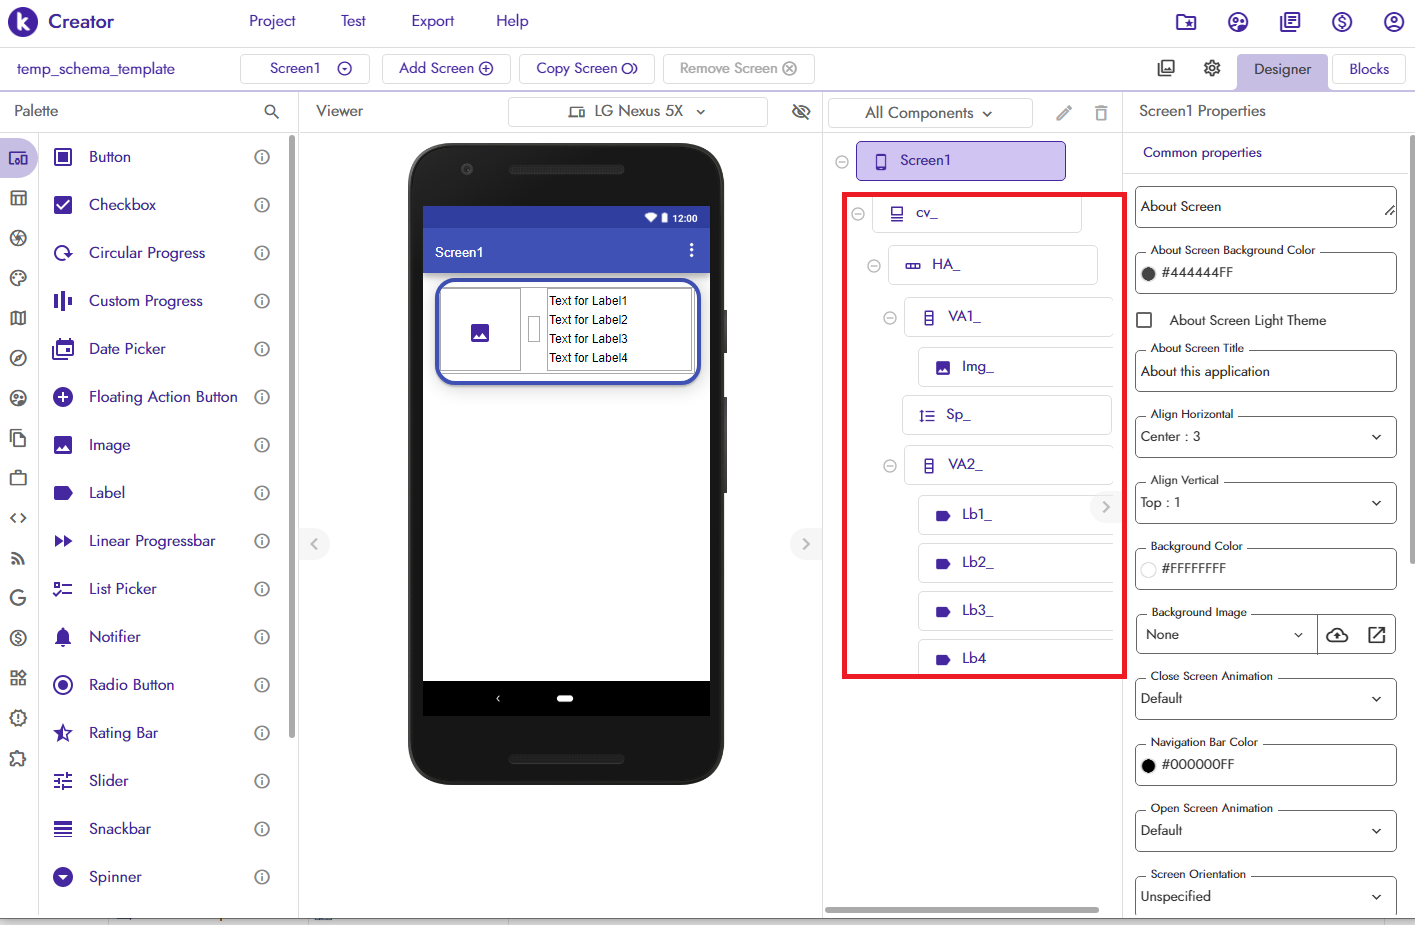Expand the All Components dropdown
The image size is (1415, 925).
(929, 113)
